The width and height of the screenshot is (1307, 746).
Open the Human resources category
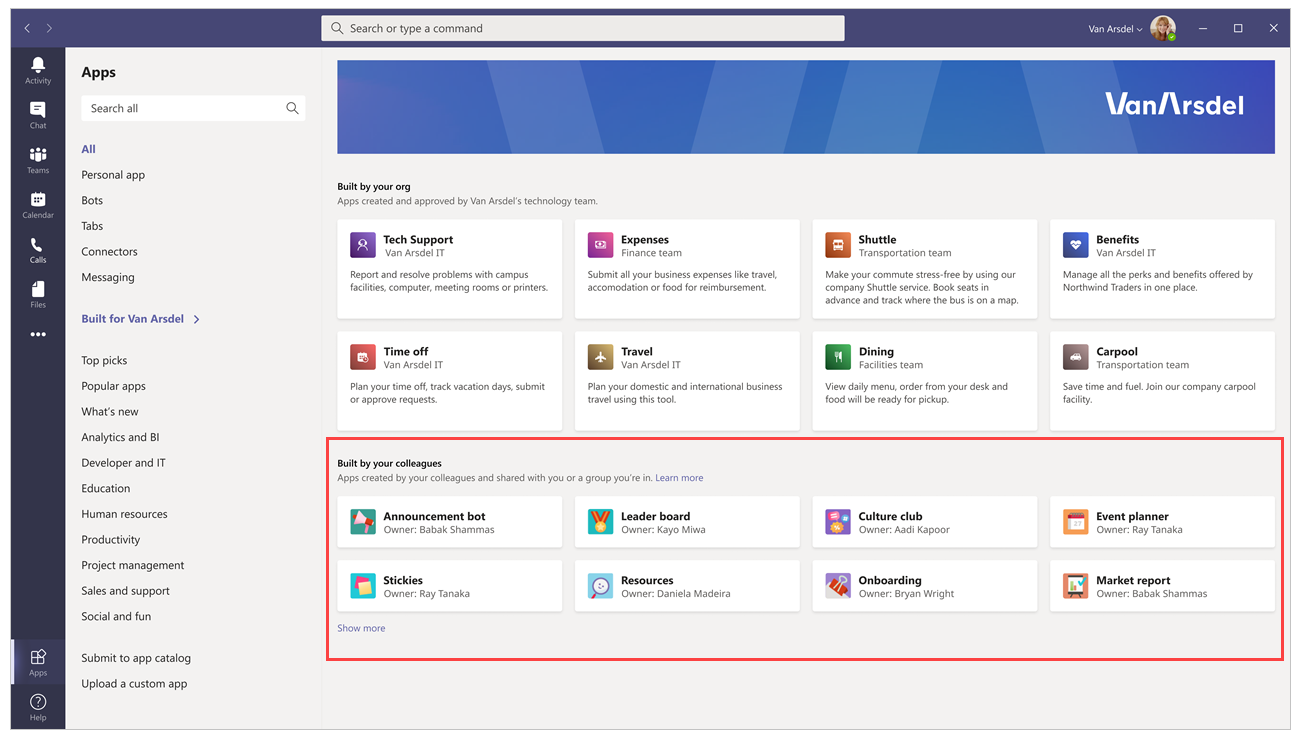[x=124, y=514]
